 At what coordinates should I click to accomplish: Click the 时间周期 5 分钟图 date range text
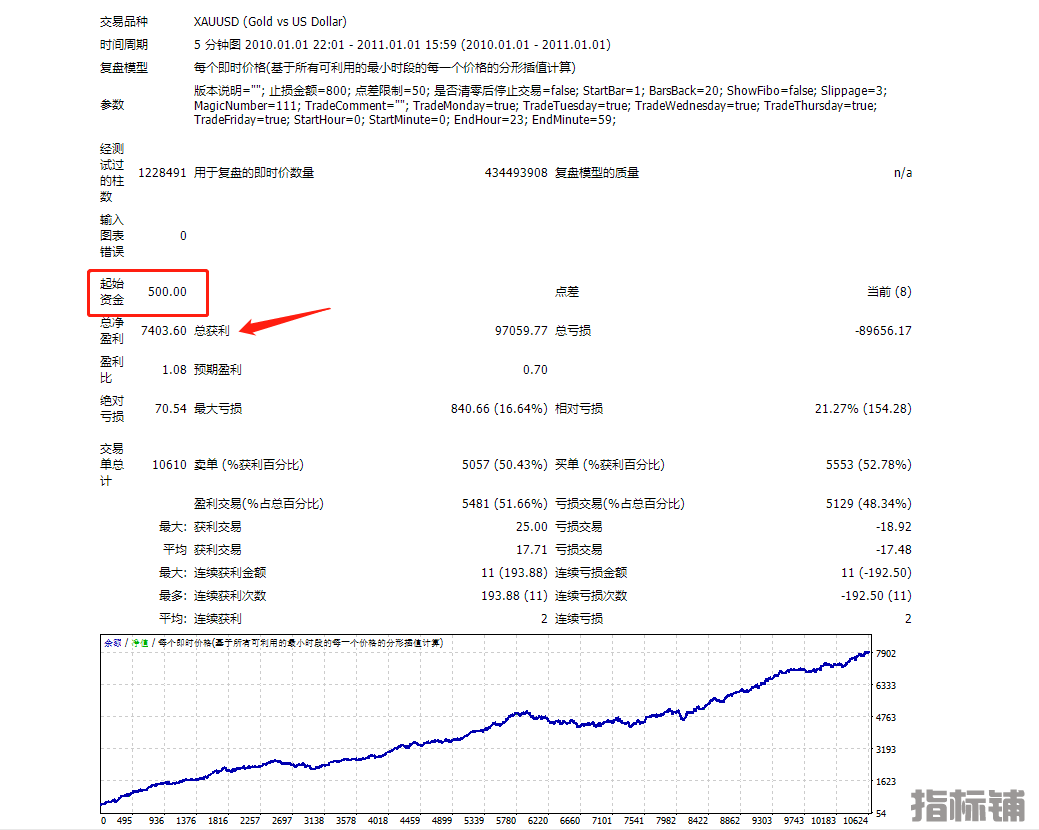click(x=402, y=45)
